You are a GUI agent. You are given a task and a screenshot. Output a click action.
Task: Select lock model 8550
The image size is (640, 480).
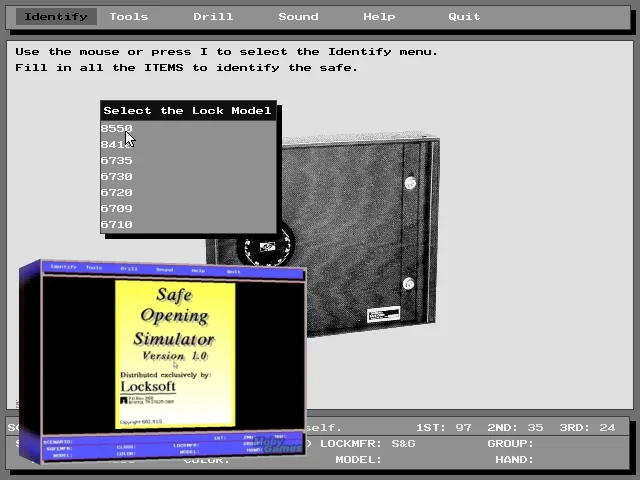[188, 128]
